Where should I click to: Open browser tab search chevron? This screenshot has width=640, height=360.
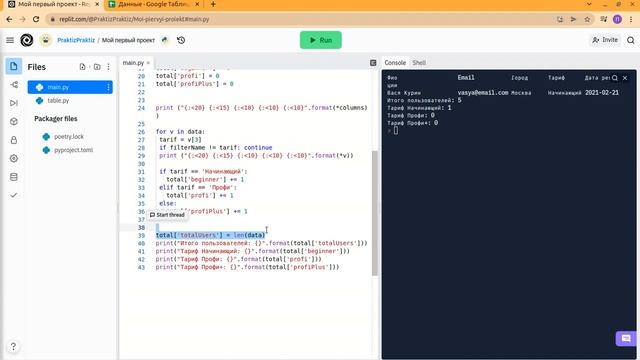(589, 4)
